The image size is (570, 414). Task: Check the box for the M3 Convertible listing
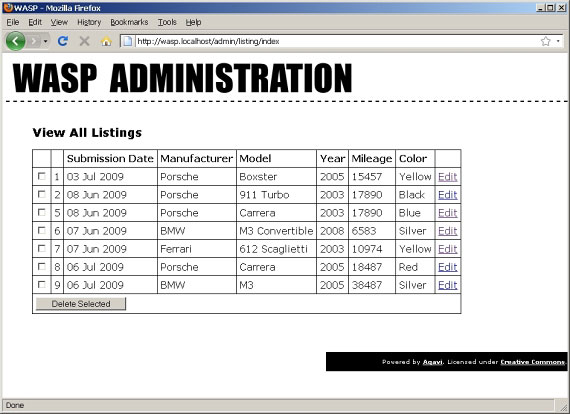tap(42, 230)
